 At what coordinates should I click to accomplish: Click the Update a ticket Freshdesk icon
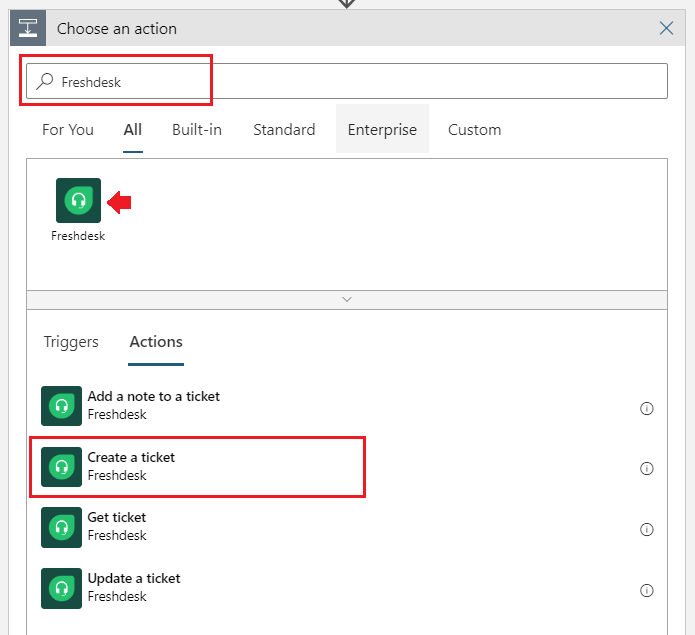tap(62, 588)
